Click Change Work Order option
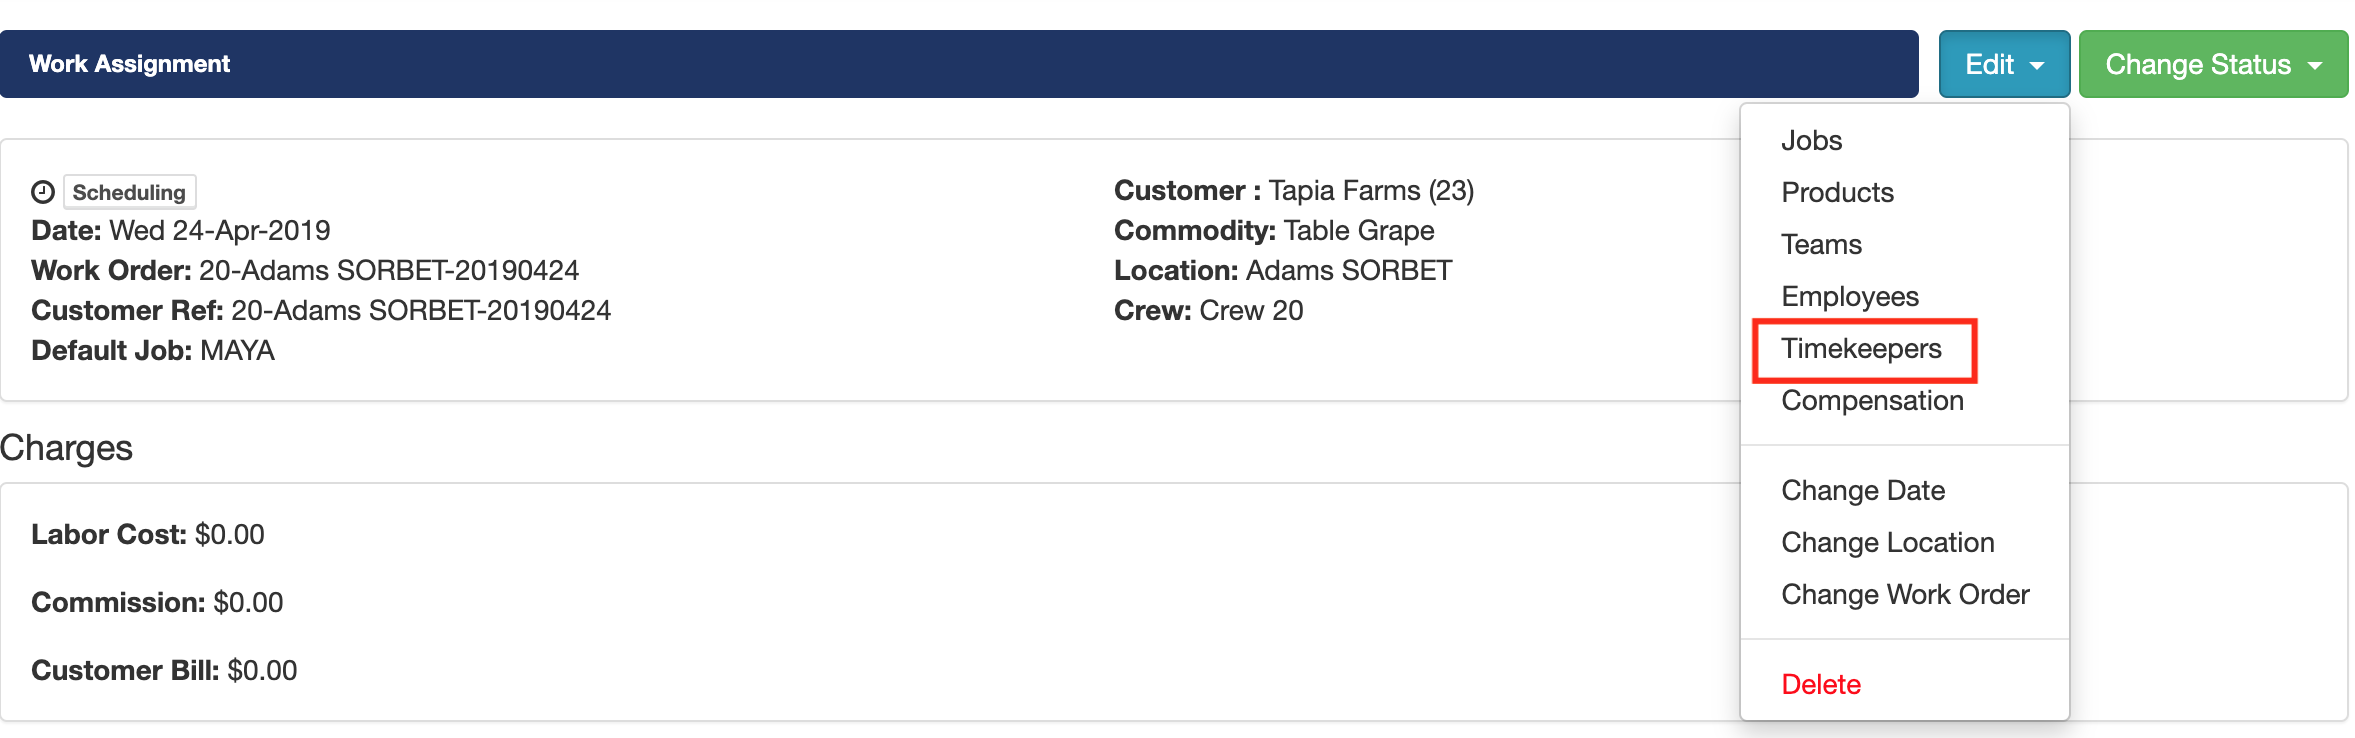 1904,595
